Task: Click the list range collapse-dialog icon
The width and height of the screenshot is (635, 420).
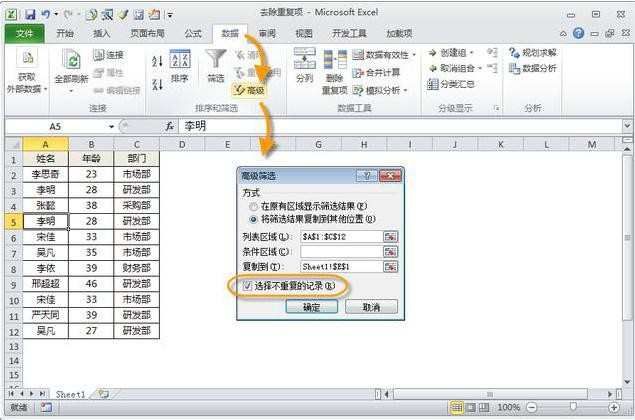Action: [390, 237]
